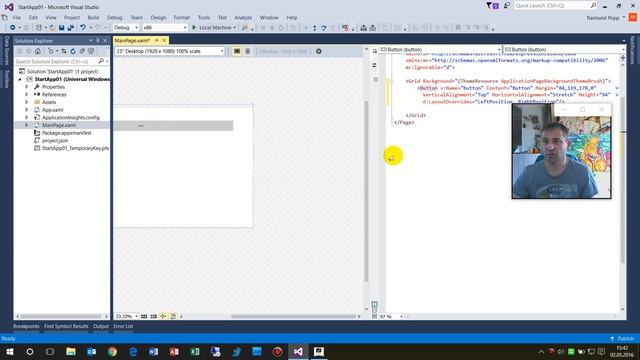Open the Format menu
The height and width of the screenshot is (360, 640).
coord(182,18)
